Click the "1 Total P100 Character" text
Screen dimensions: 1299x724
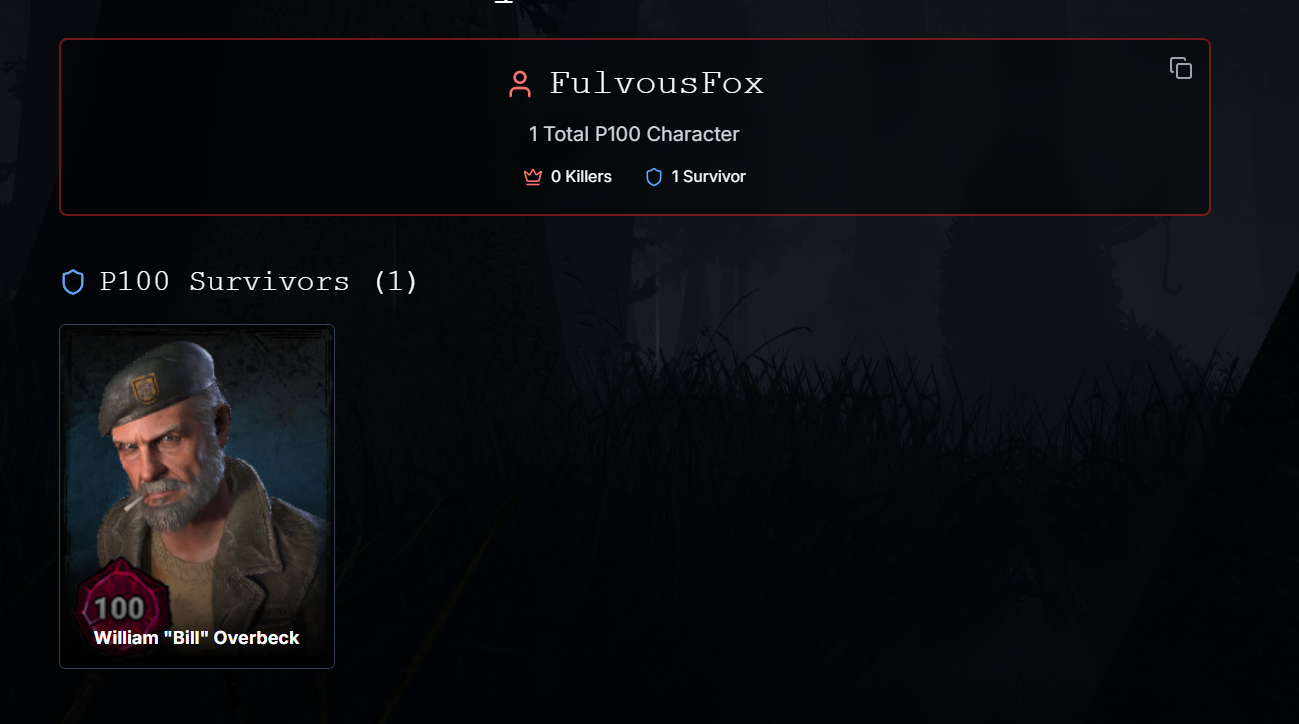634,134
